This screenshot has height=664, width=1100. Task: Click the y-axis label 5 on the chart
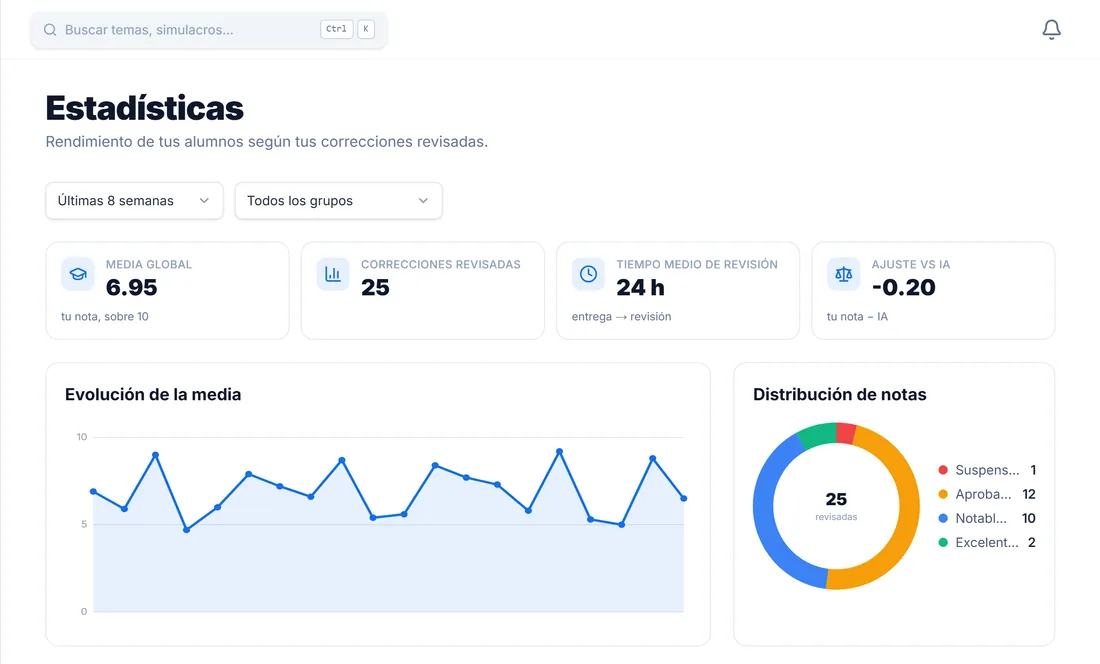click(x=84, y=524)
